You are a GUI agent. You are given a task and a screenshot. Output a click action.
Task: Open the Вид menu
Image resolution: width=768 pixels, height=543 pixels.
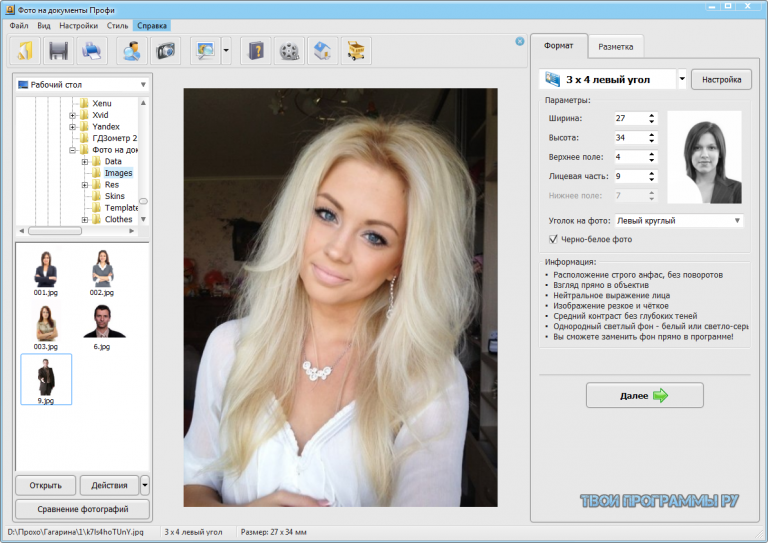pos(44,25)
